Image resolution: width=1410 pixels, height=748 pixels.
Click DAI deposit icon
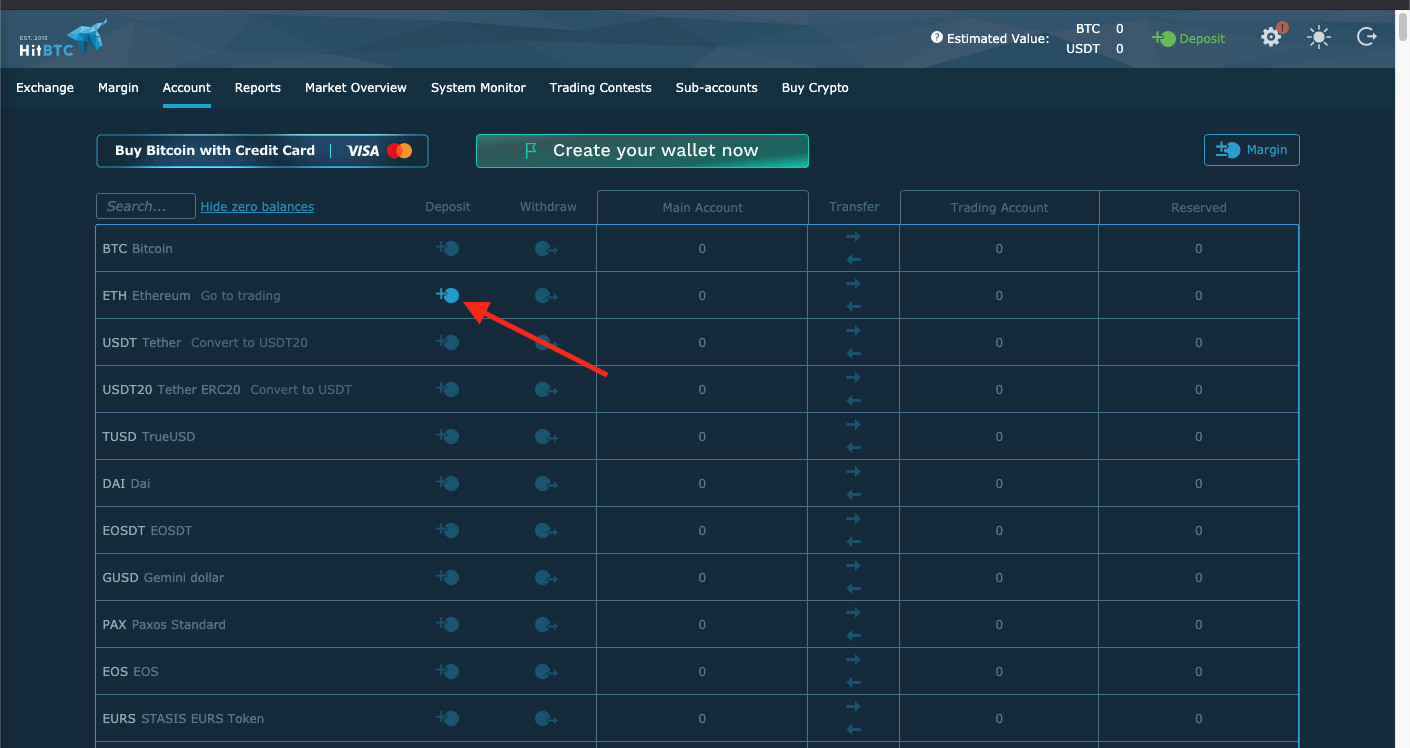tap(447, 483)
